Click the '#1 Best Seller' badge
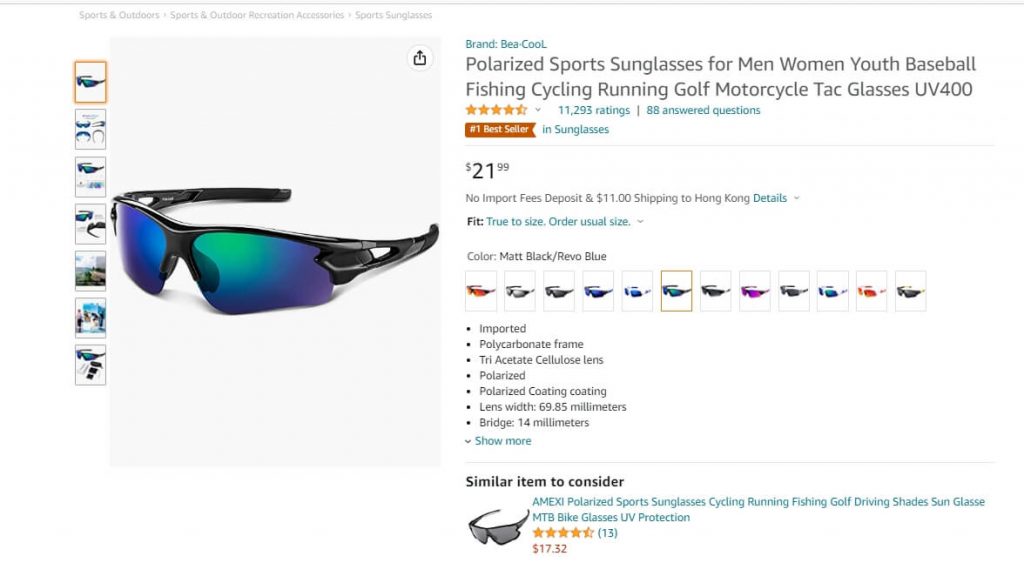The image size is (1024, 576). tap(499, 129)
